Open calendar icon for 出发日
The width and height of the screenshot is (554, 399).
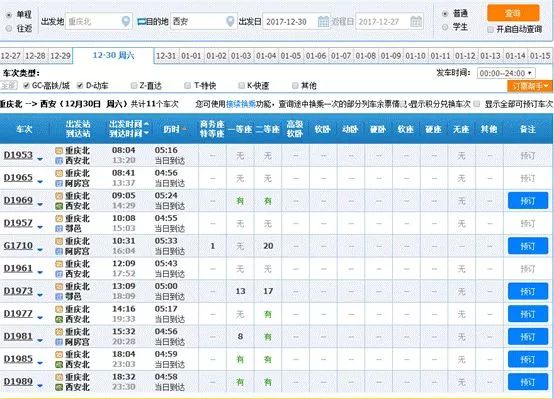point(323,22)
